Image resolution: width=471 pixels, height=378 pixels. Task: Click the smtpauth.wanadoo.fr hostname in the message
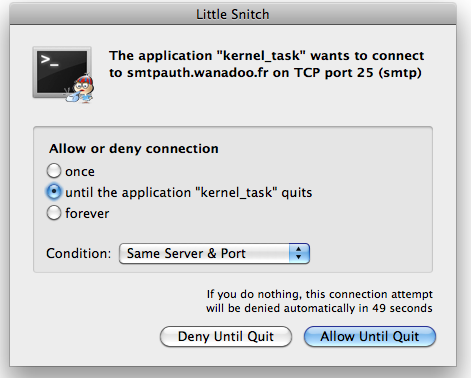click(x=198, y=73)
